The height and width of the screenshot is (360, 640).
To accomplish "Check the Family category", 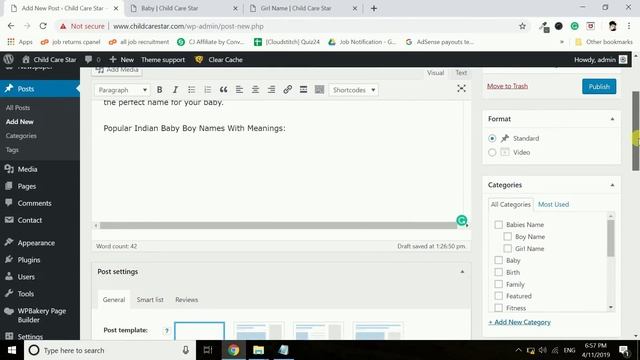I will tap(498, 284).
